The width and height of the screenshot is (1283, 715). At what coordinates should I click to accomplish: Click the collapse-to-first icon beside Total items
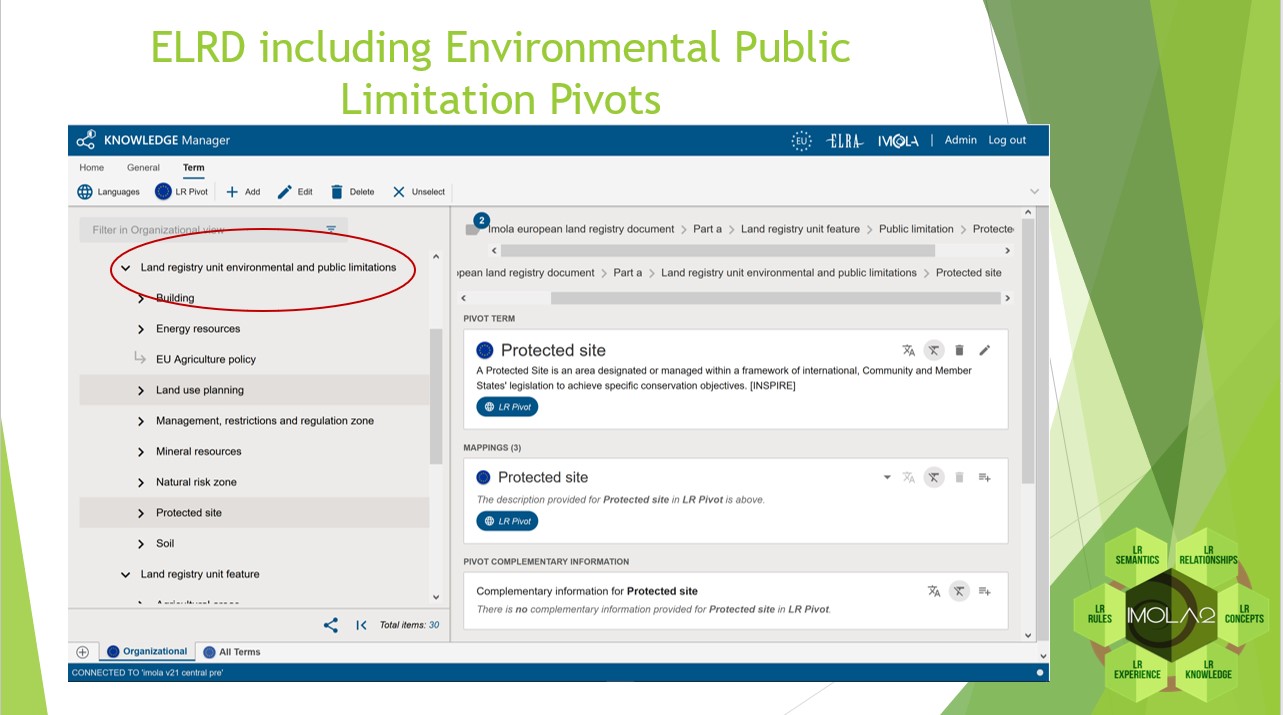361,625
